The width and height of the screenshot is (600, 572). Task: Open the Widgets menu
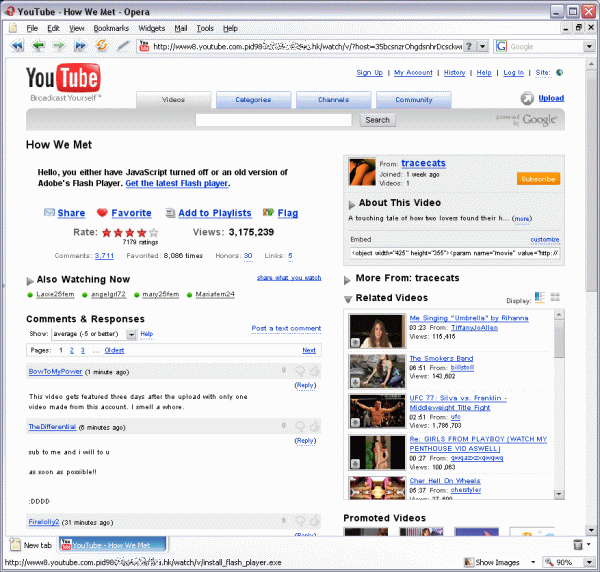point(152,28)
